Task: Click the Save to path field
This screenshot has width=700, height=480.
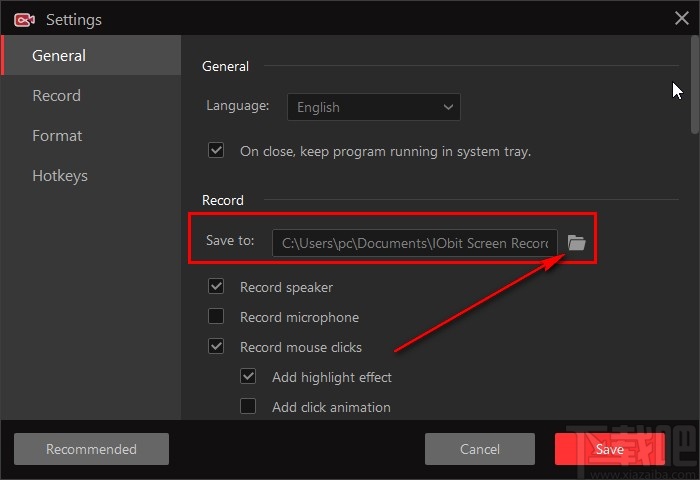Action: click(x=415, y=242)
